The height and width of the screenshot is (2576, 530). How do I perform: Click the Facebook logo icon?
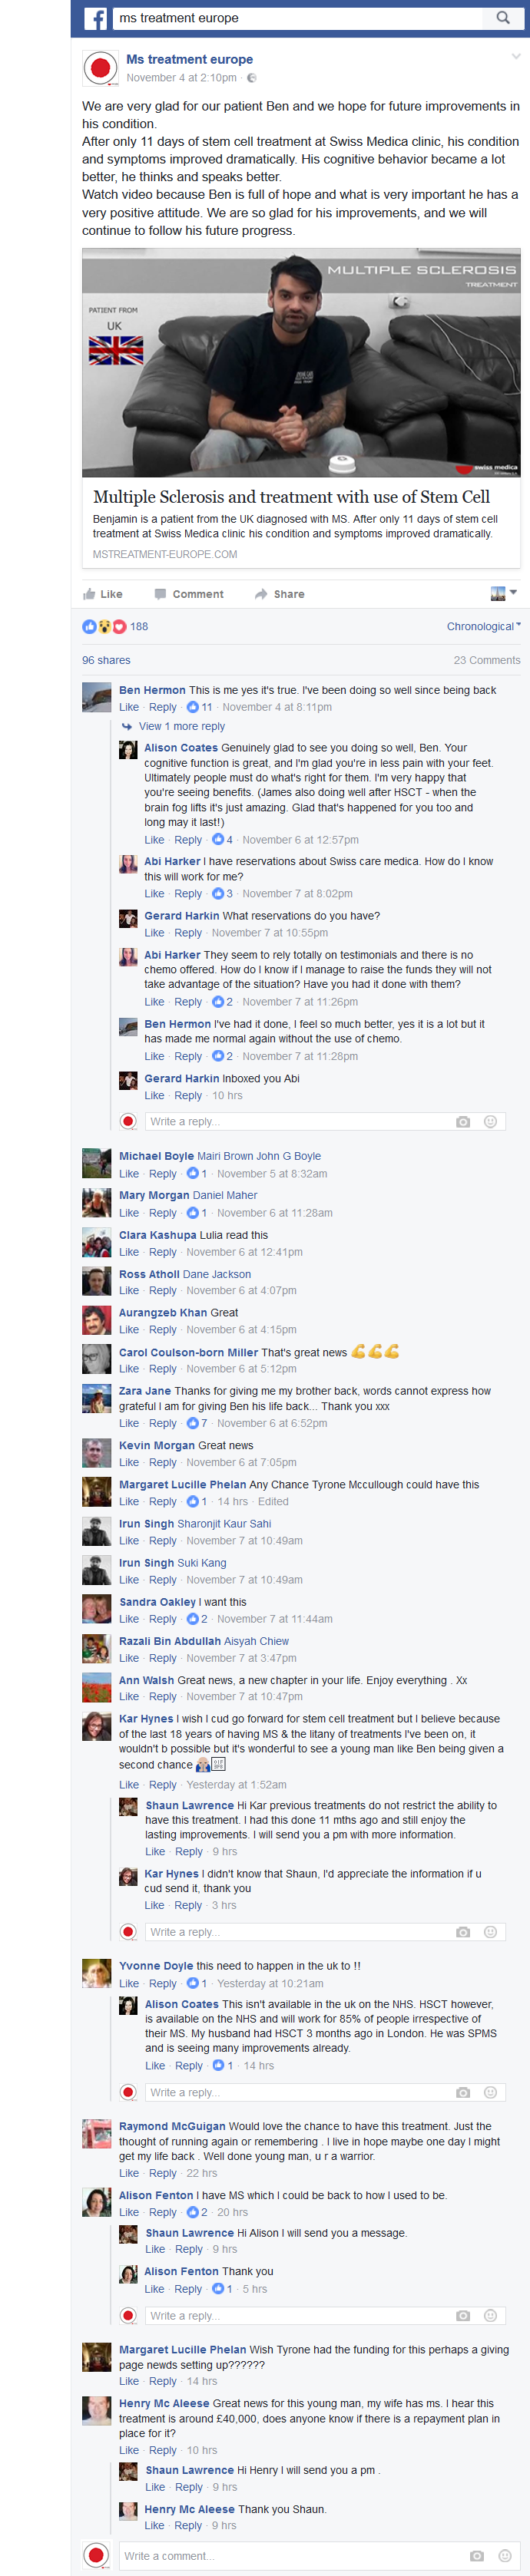click(x=95, y=18)
